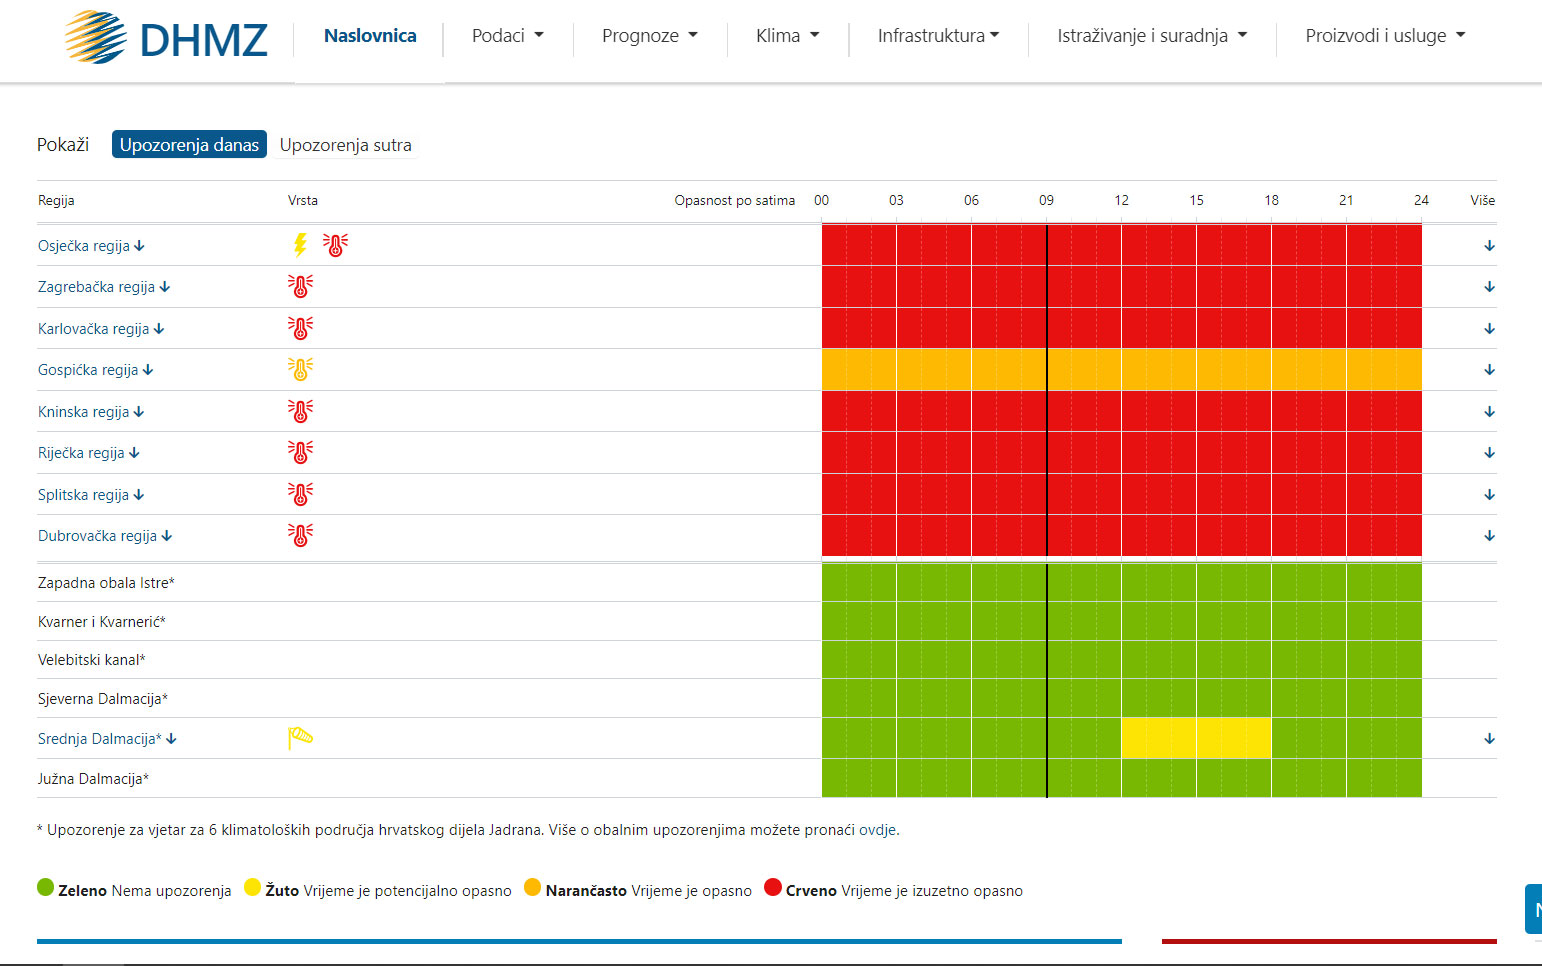Screen dimensions: 1542x966
Task: Click the wind sock icon for Srednja Dalmacija
Action: [300, 738]
